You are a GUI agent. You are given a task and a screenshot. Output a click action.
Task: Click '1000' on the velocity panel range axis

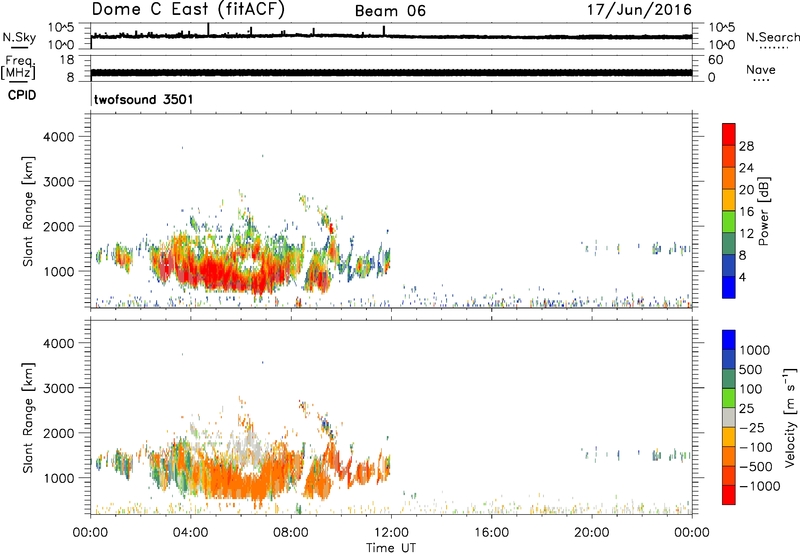pyautogui.click(x=59, y=478)
